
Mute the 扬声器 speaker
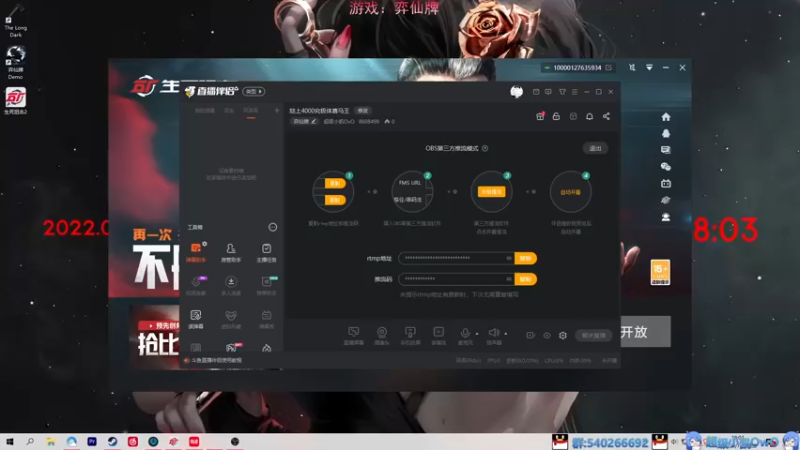(x=493, y=336)
